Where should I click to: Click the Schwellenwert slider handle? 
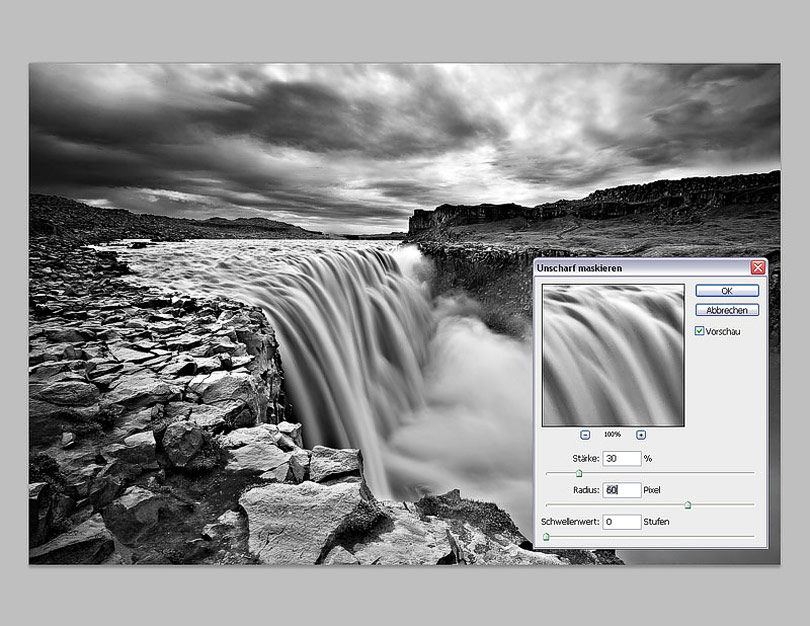point(546,537)
